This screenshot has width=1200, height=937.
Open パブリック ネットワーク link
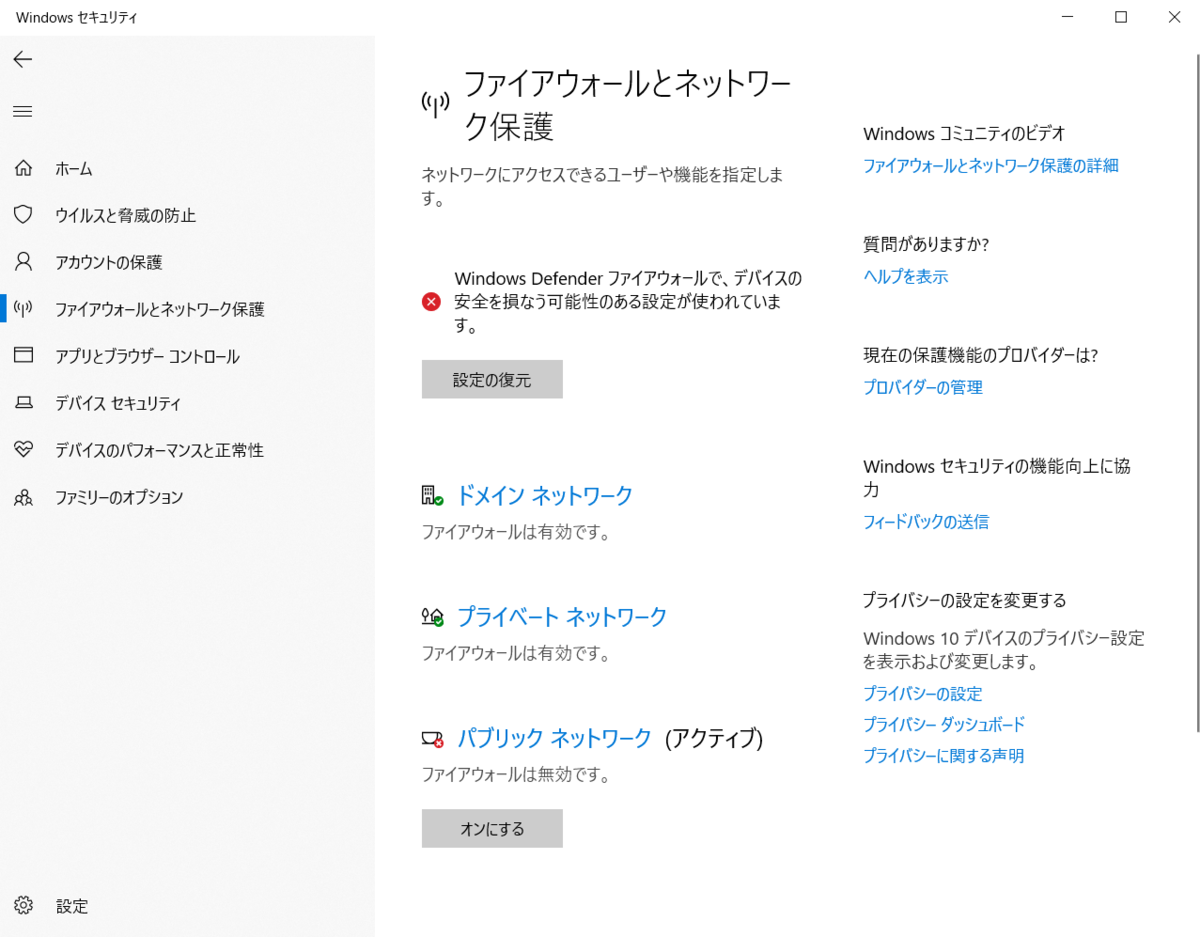tap(555, 739)
